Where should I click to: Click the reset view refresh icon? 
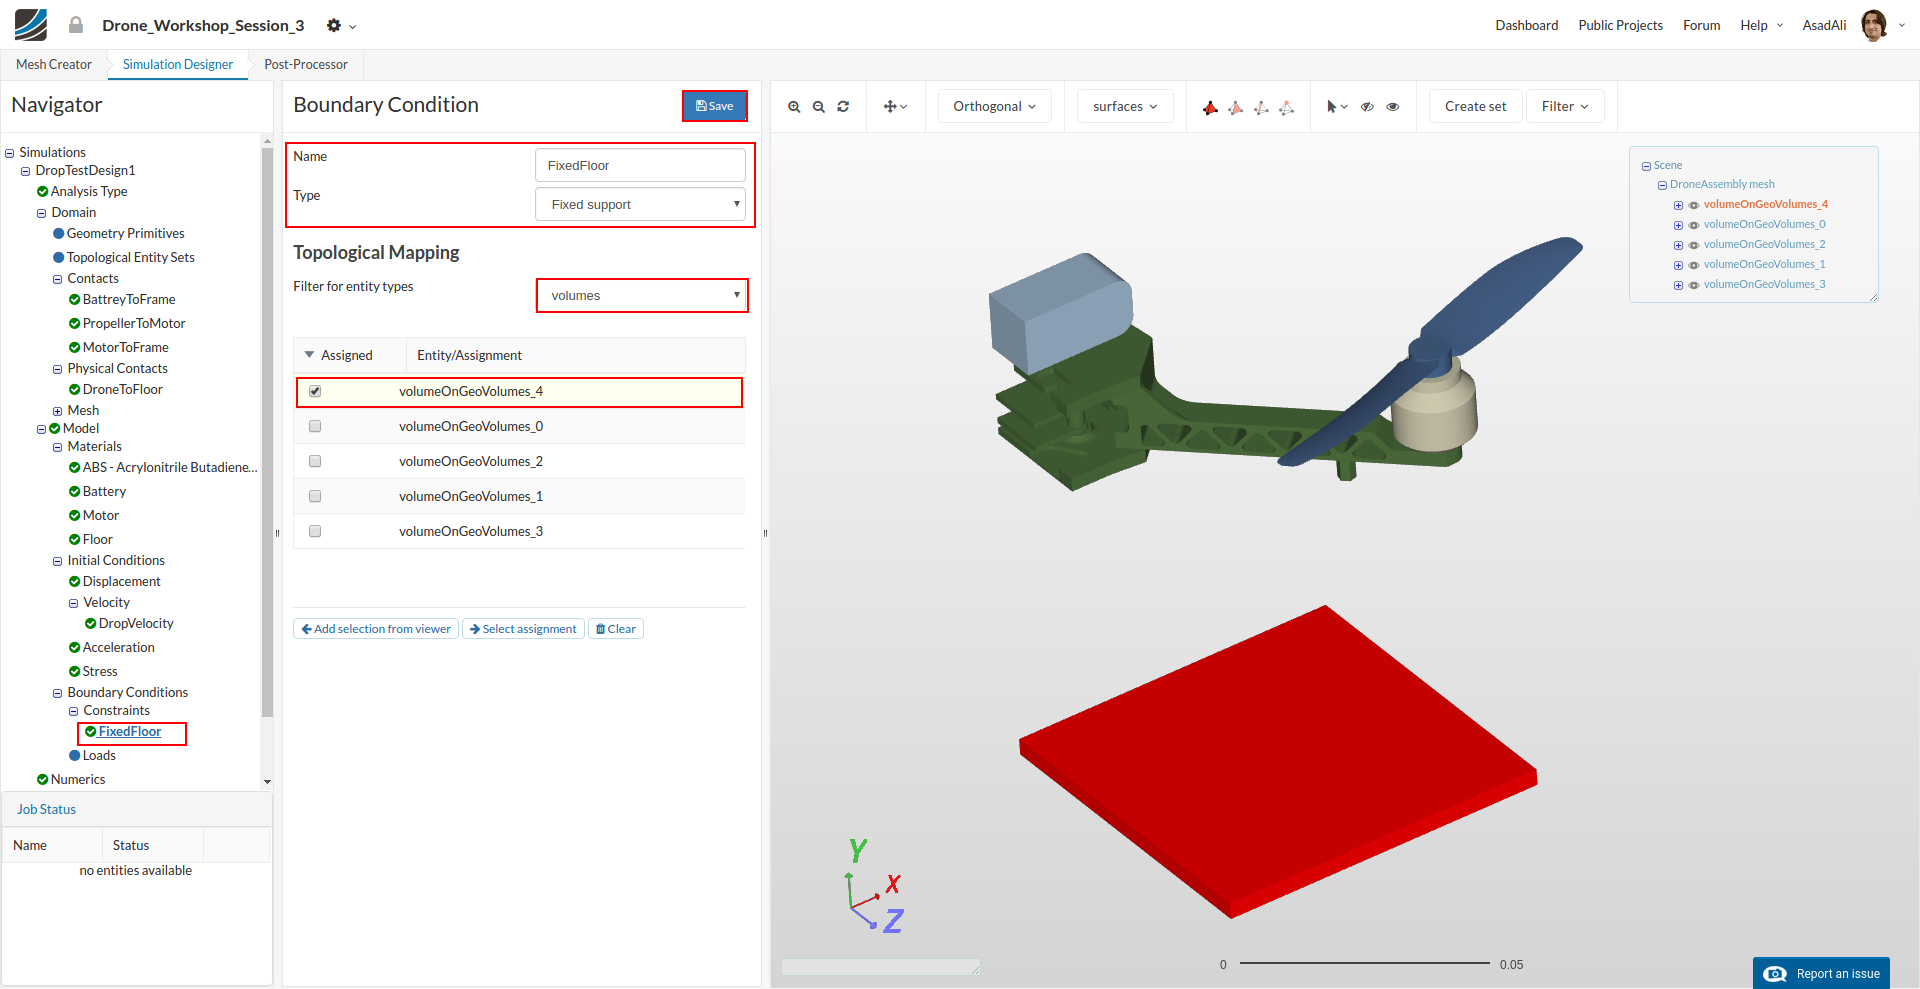(x=843, y=107)
